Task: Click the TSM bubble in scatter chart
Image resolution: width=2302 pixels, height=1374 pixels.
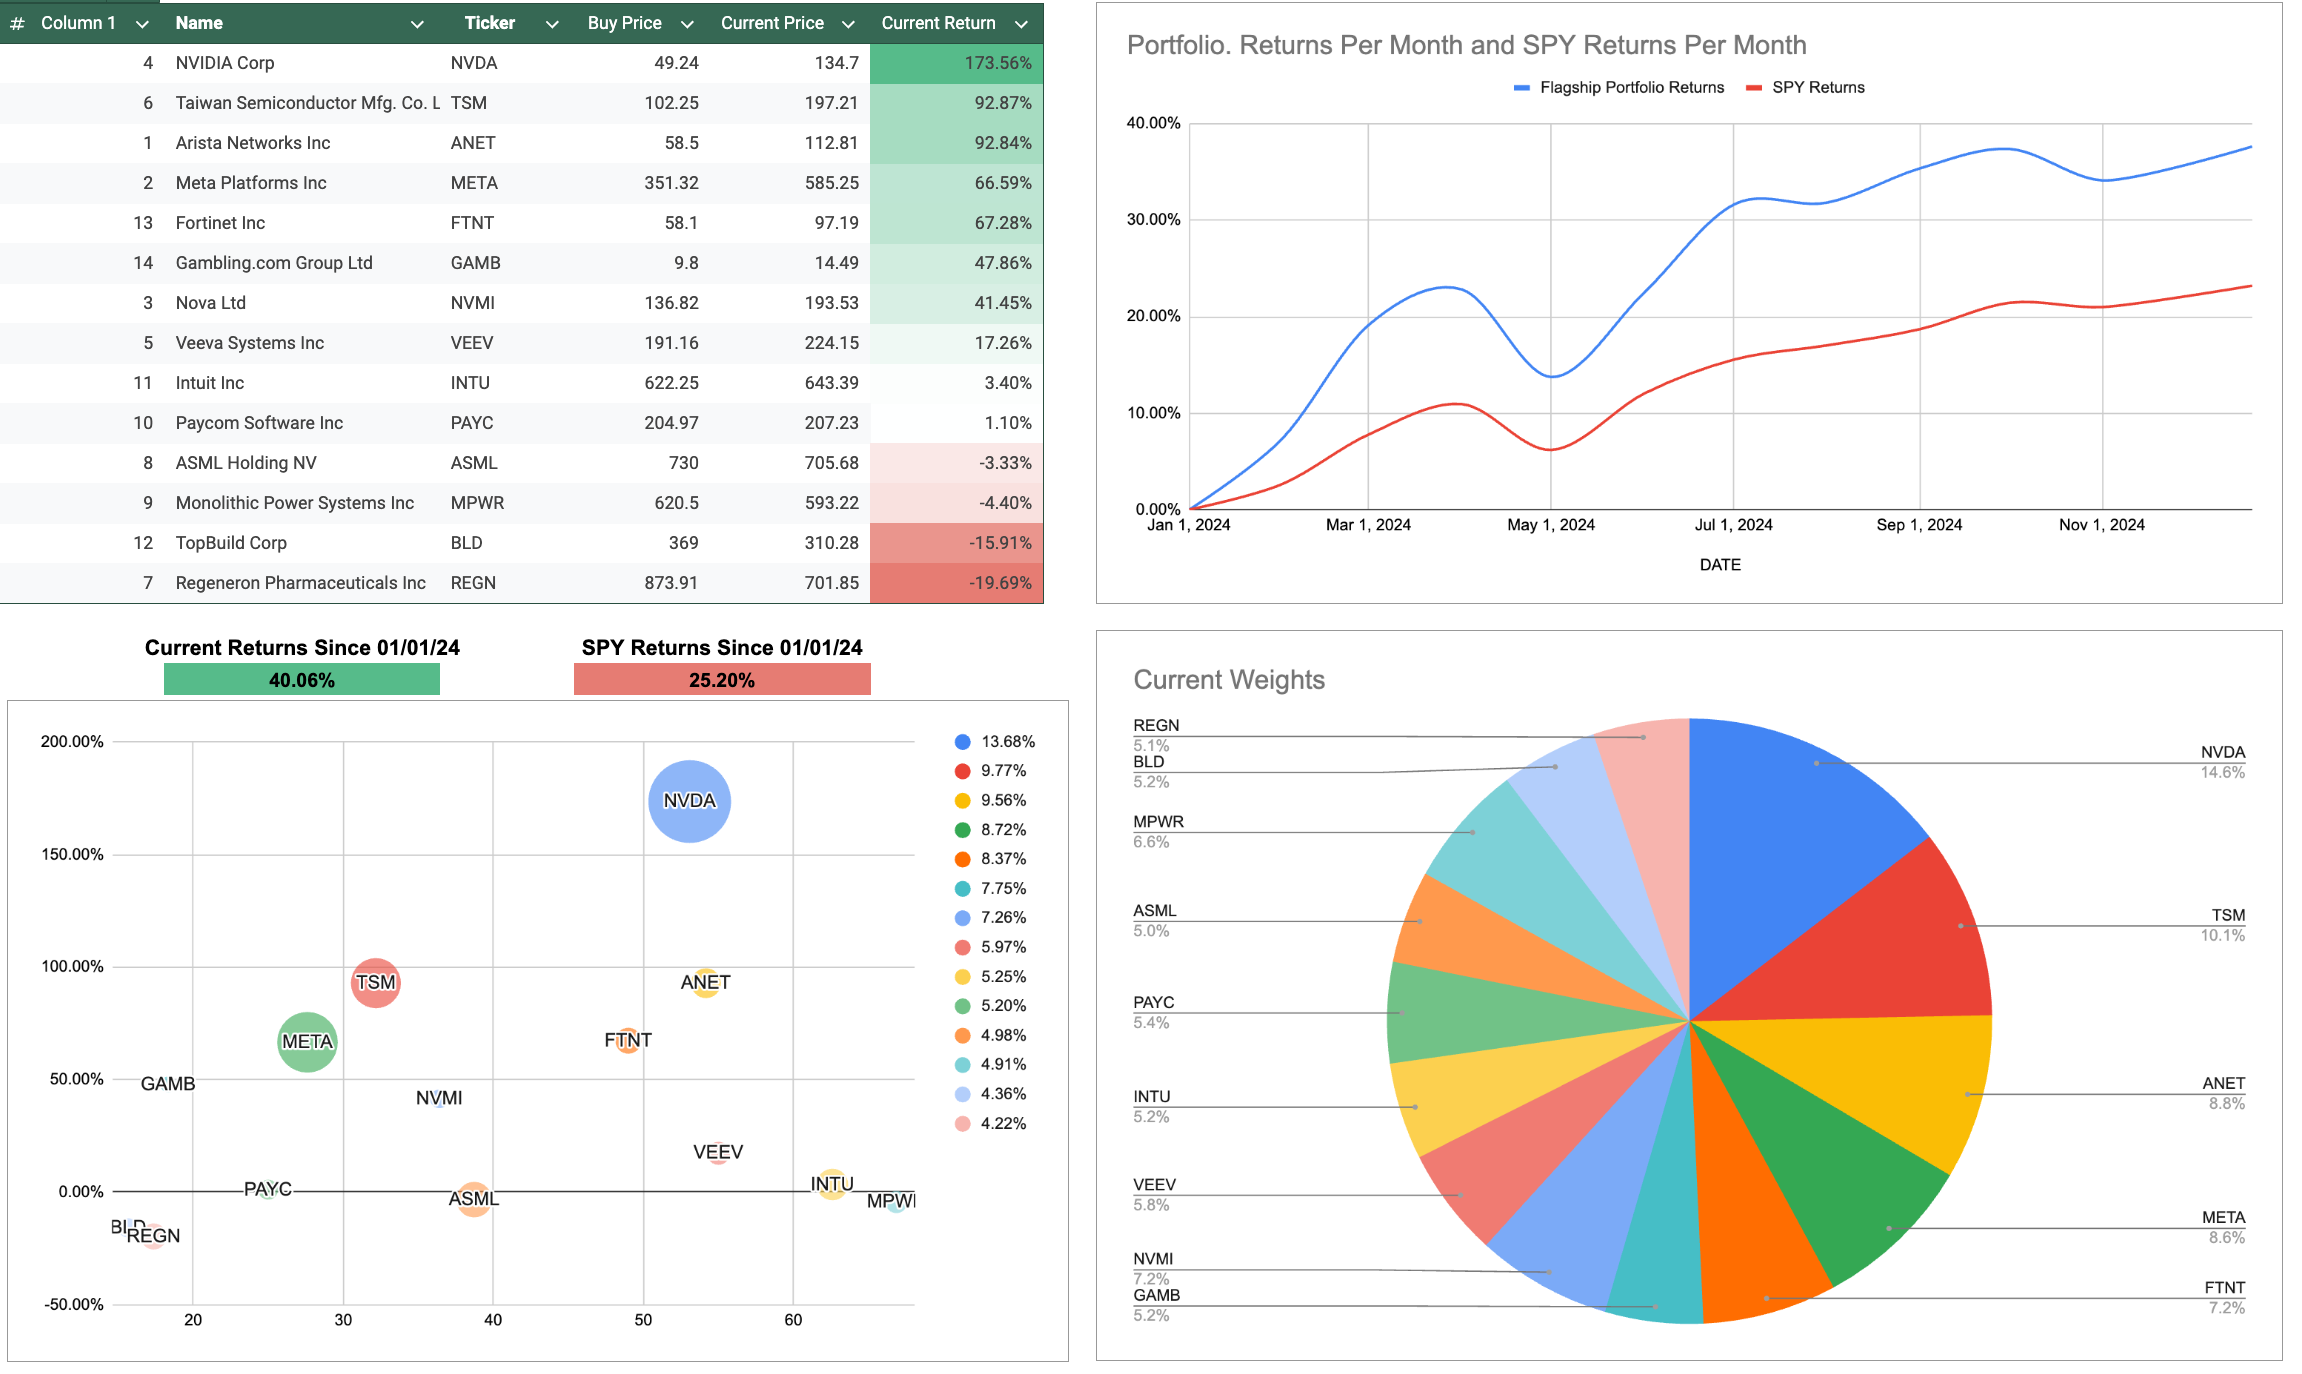Action: 376,983
